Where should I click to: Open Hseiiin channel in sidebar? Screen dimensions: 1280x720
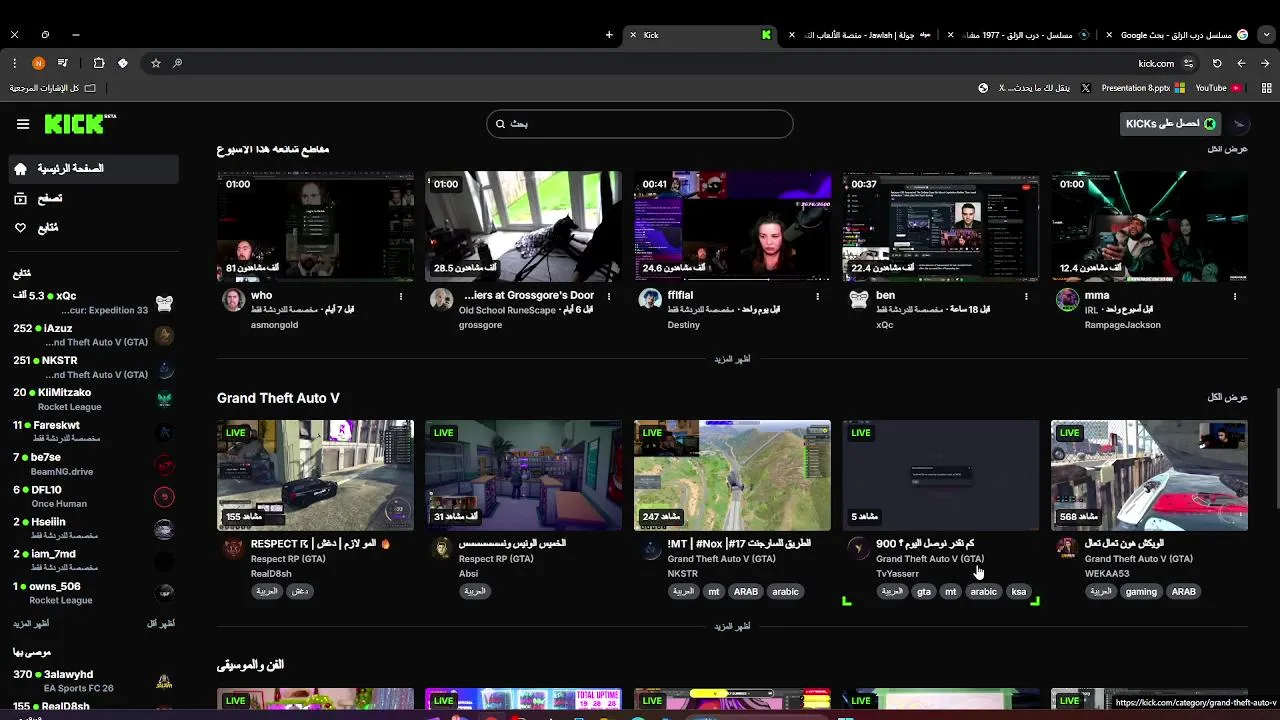click(x=93, y=528)
